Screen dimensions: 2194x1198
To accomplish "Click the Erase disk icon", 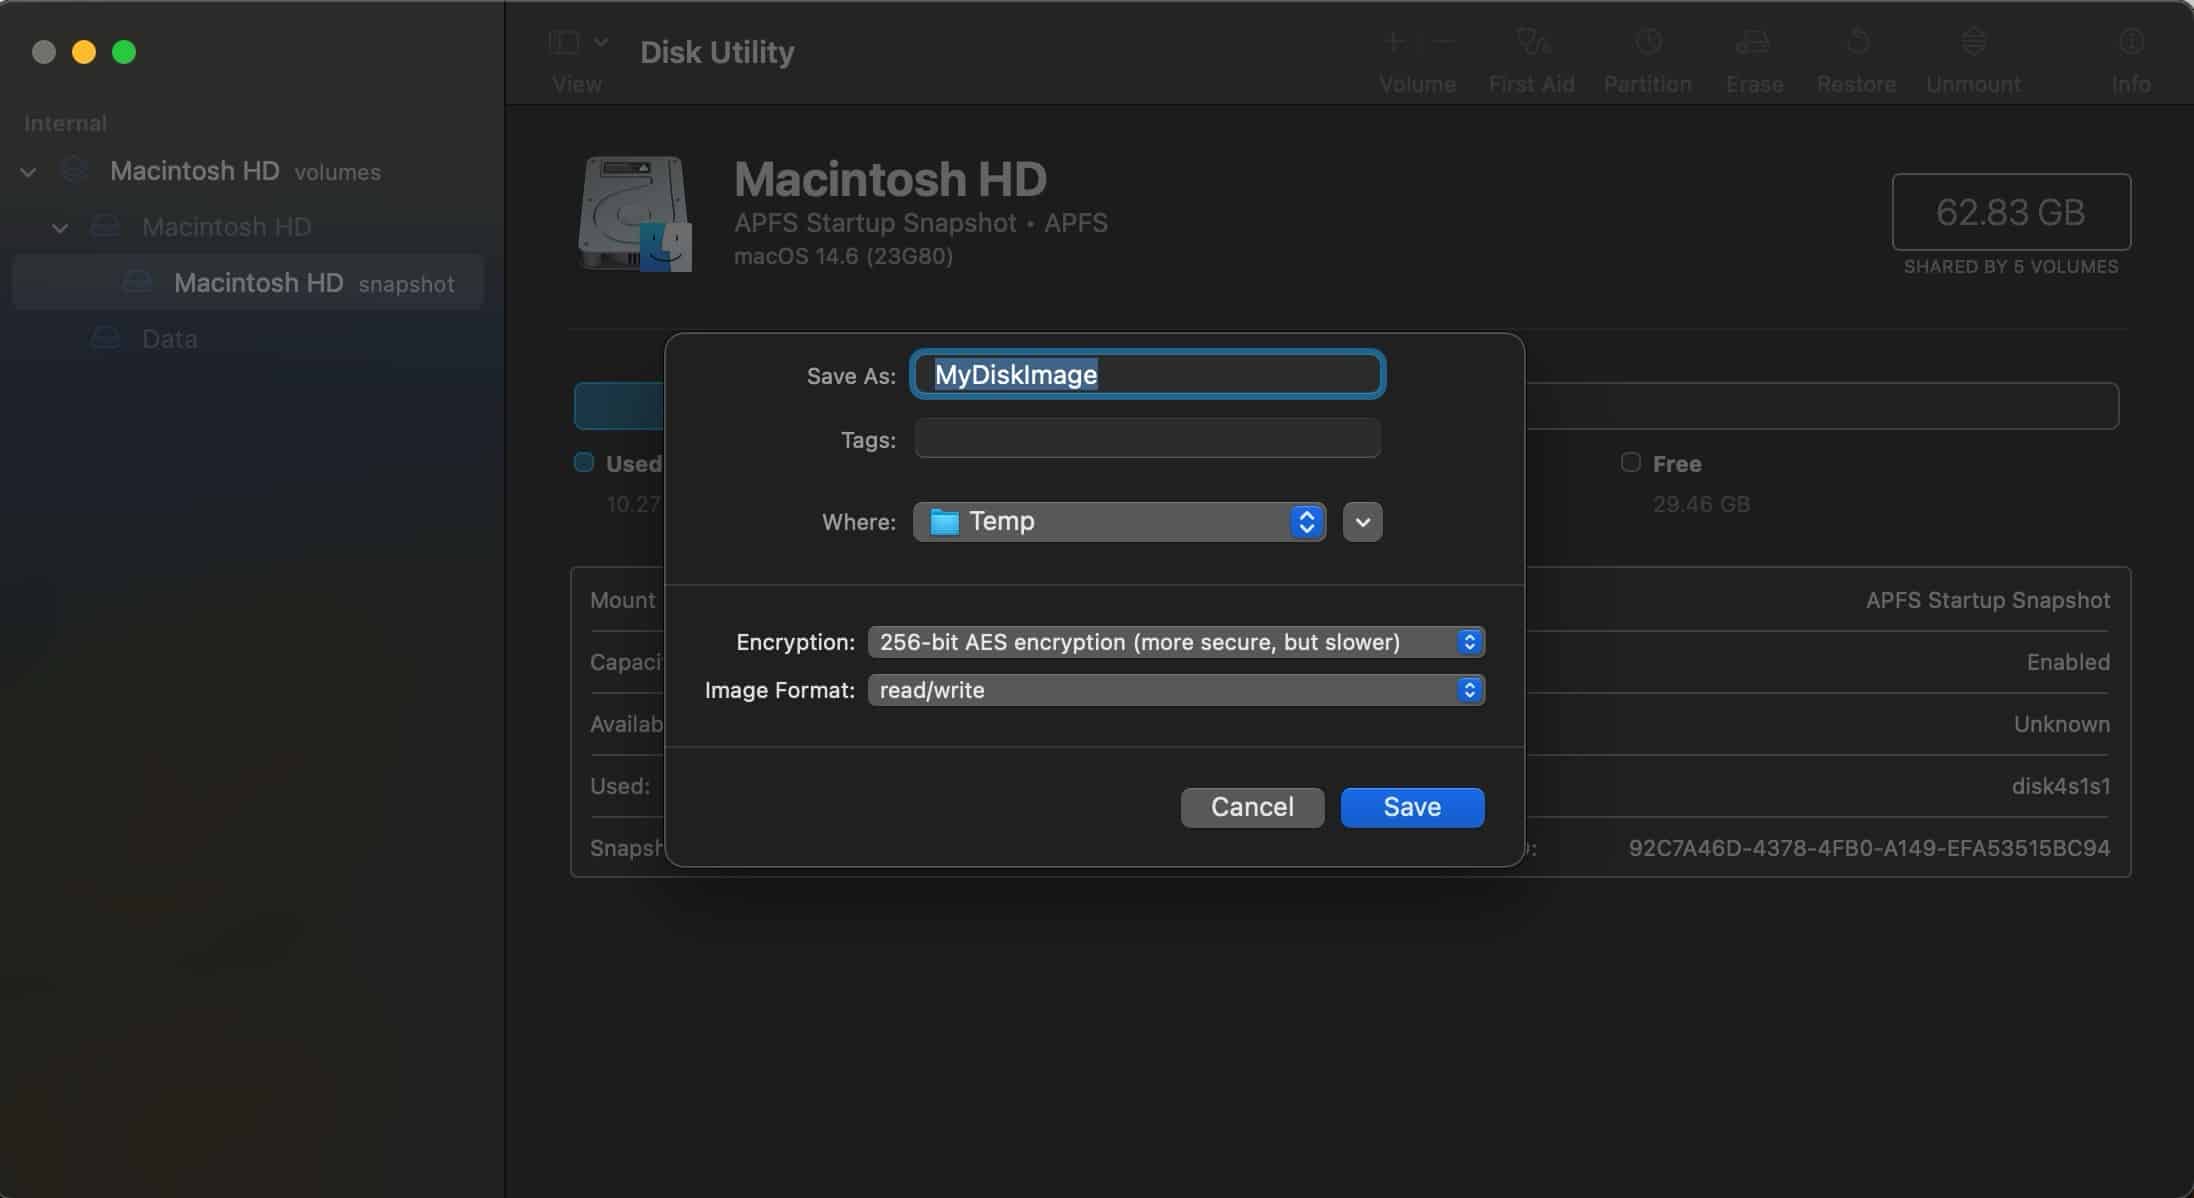I will (x=1754, y=42).
